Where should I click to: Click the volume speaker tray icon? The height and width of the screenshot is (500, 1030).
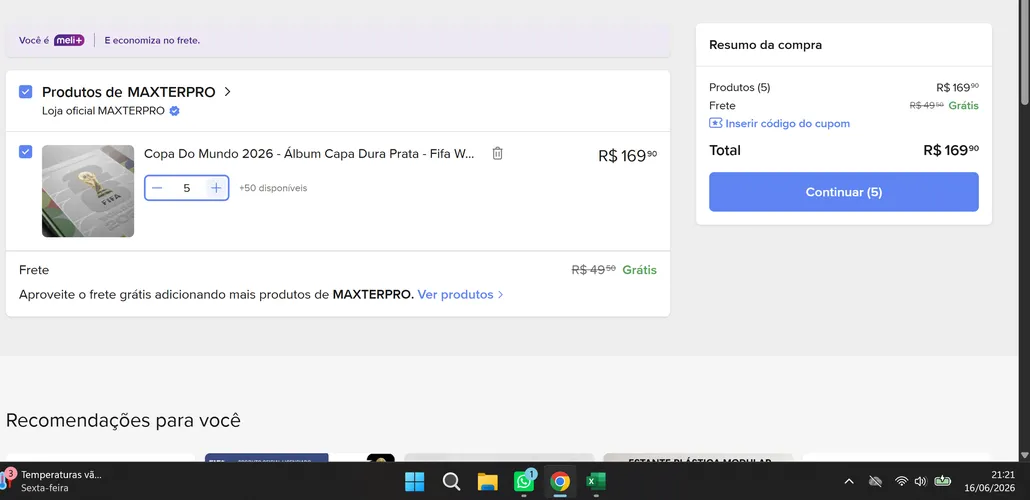click(x=920, y=482)
